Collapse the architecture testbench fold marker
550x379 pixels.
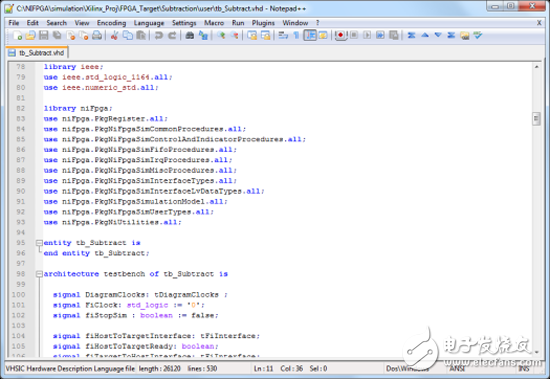[x=39, y=274]
